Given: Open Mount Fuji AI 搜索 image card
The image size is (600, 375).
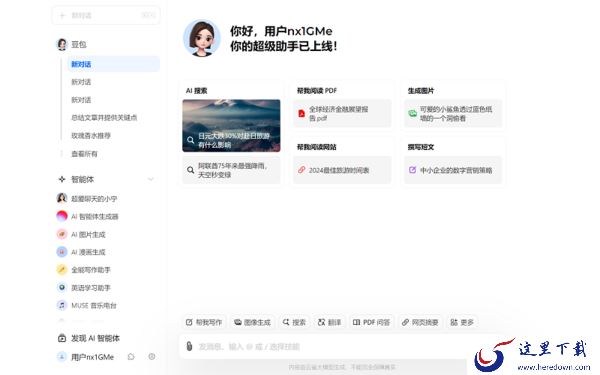Looking at the screenshot, I should 231,126.
